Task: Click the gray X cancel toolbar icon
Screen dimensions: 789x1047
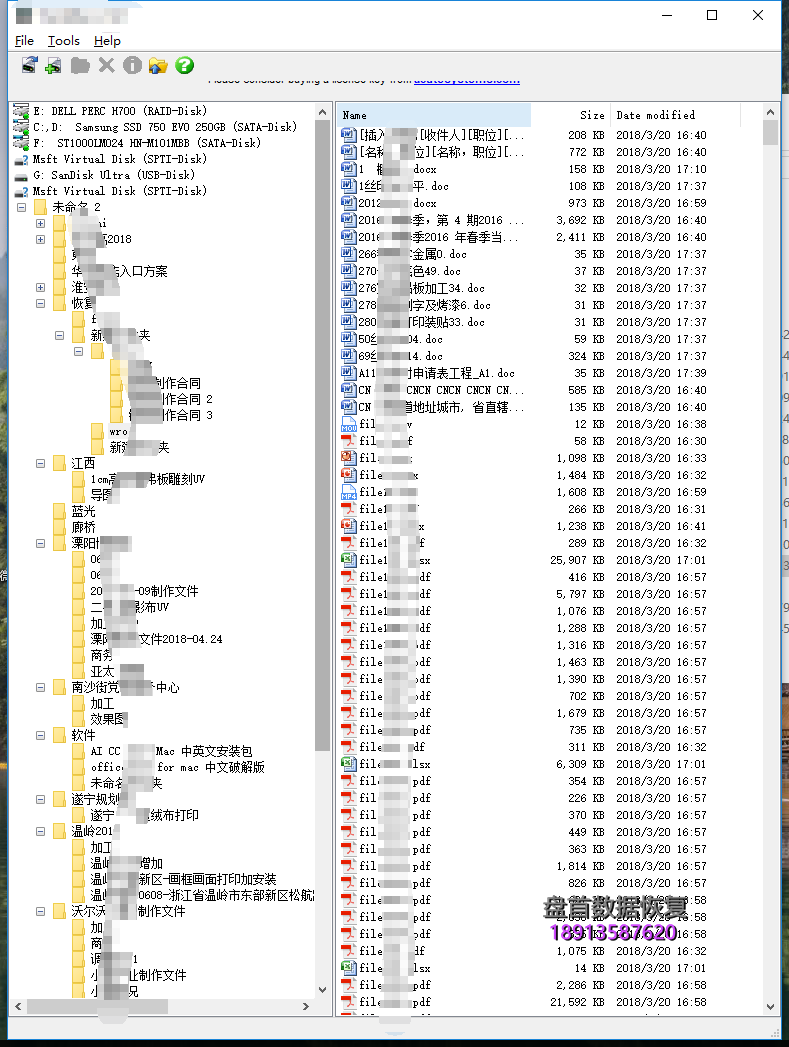Action: (x=106, y=65)
